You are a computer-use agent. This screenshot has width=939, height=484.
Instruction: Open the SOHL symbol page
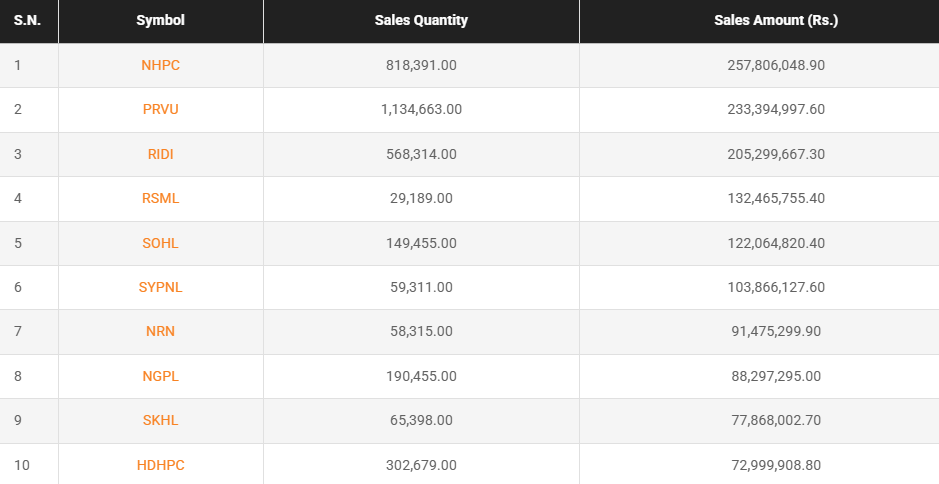click(x=161, y=243)
